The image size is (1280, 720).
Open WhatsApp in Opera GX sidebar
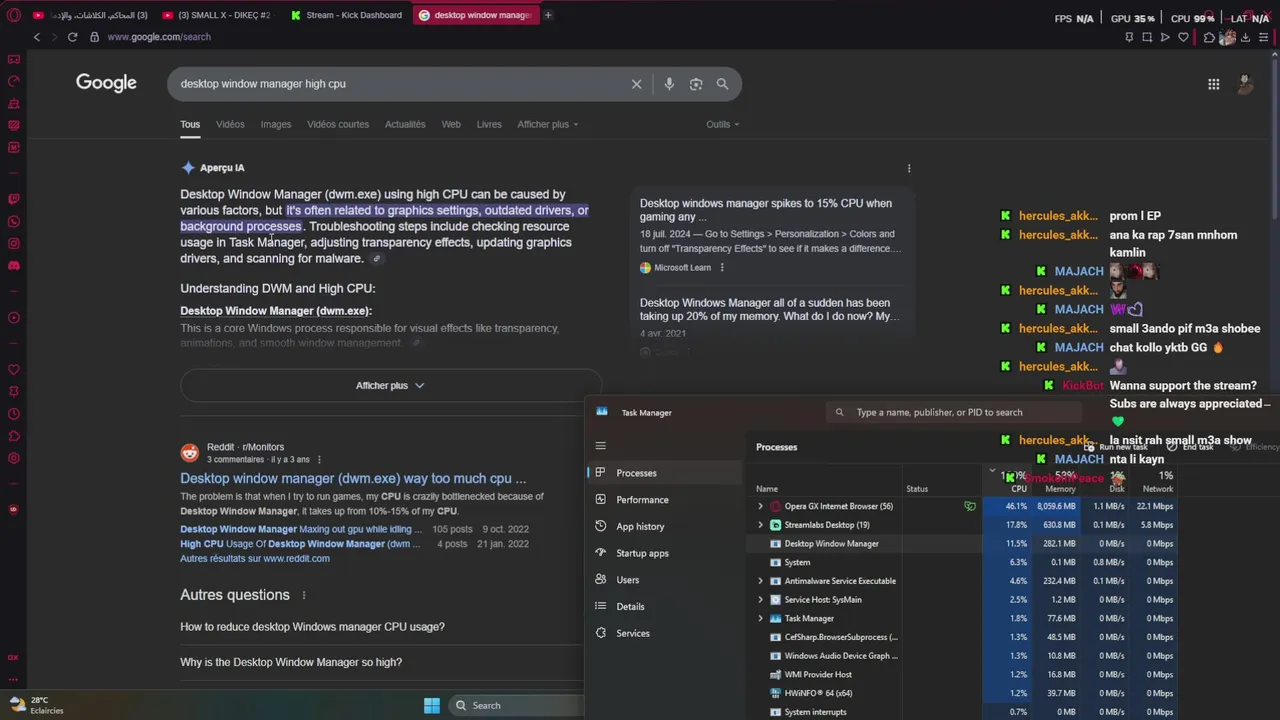(x=13, y=221)
